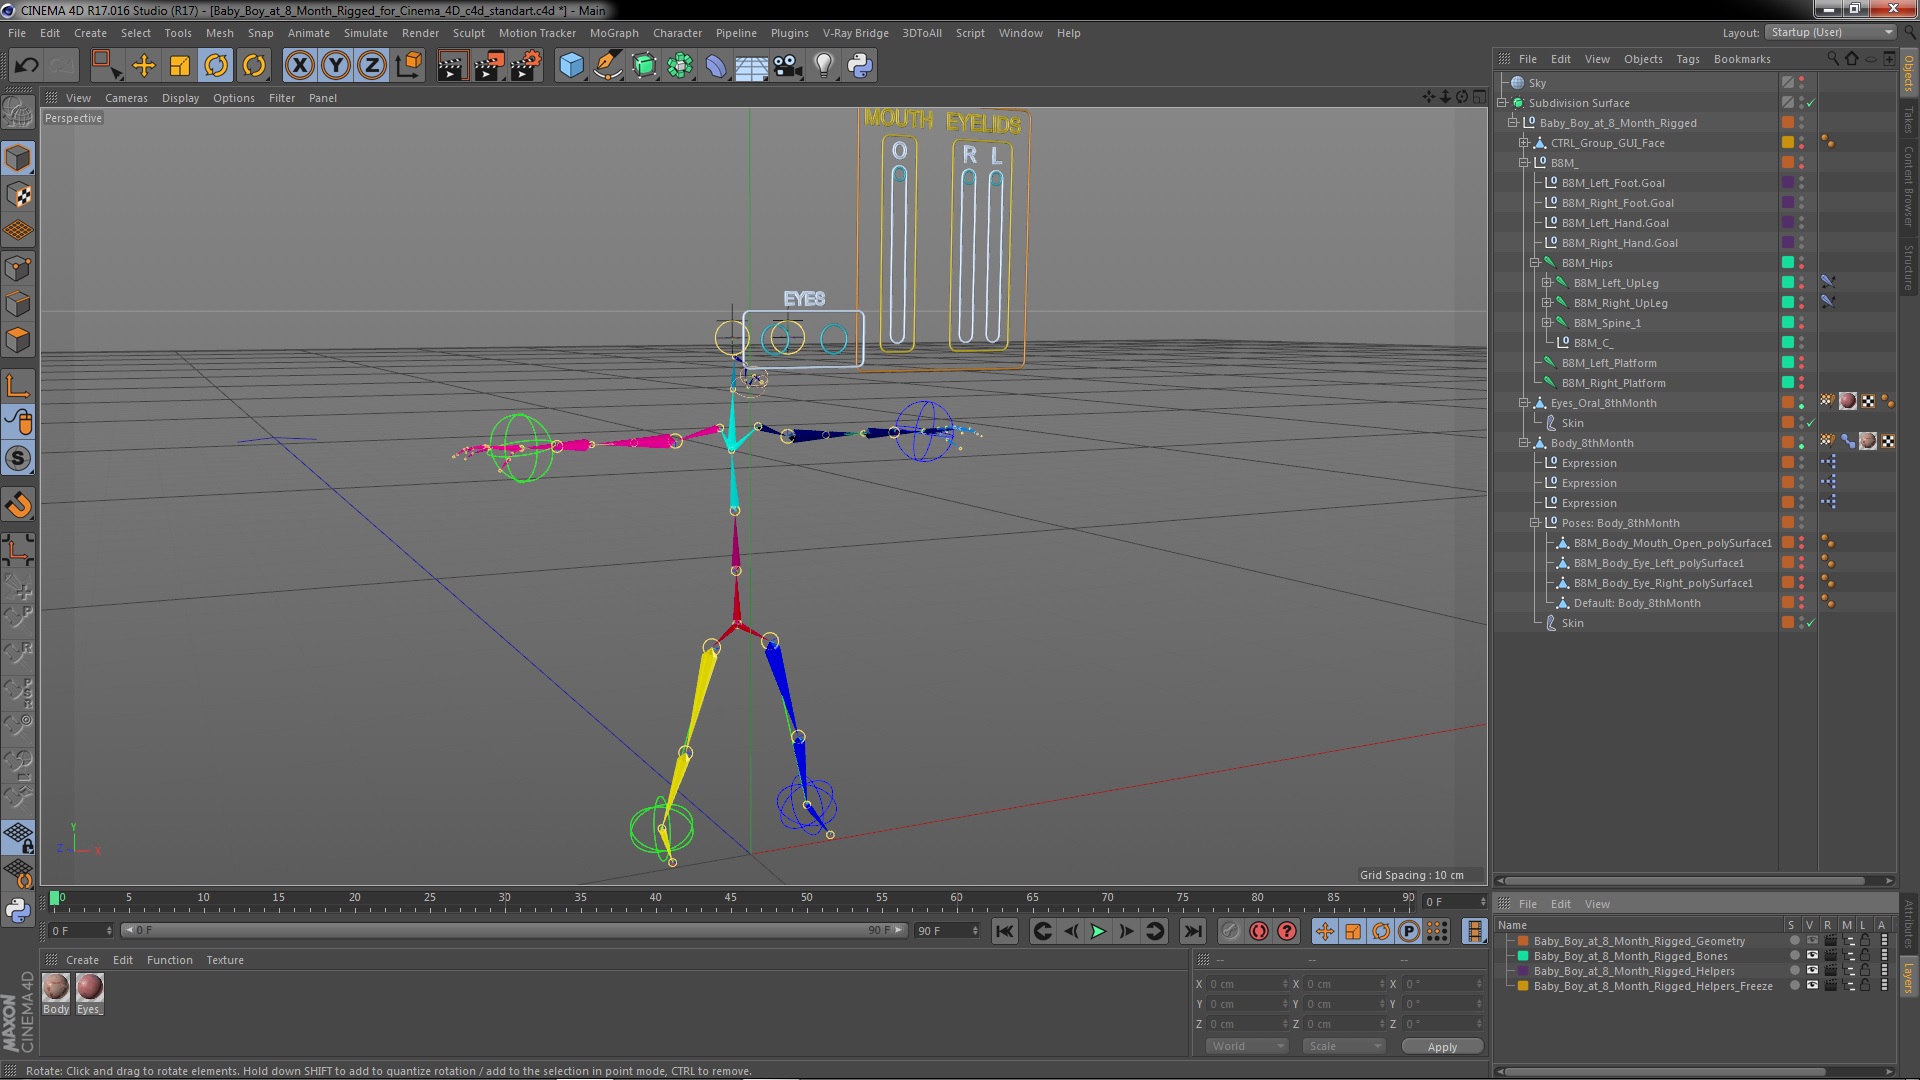The image size is (1920, 1080).
Task: Add a Light object
Action: pos(823,66)
